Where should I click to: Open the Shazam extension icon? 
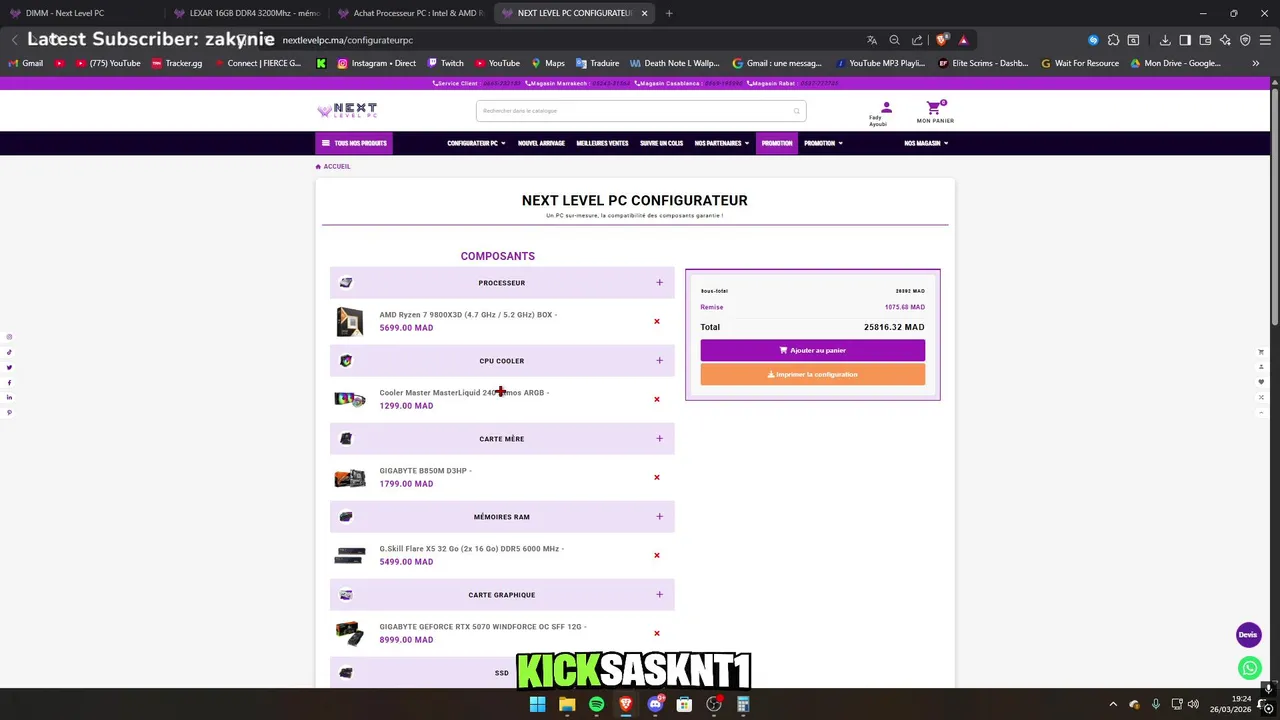point(1093,40)
